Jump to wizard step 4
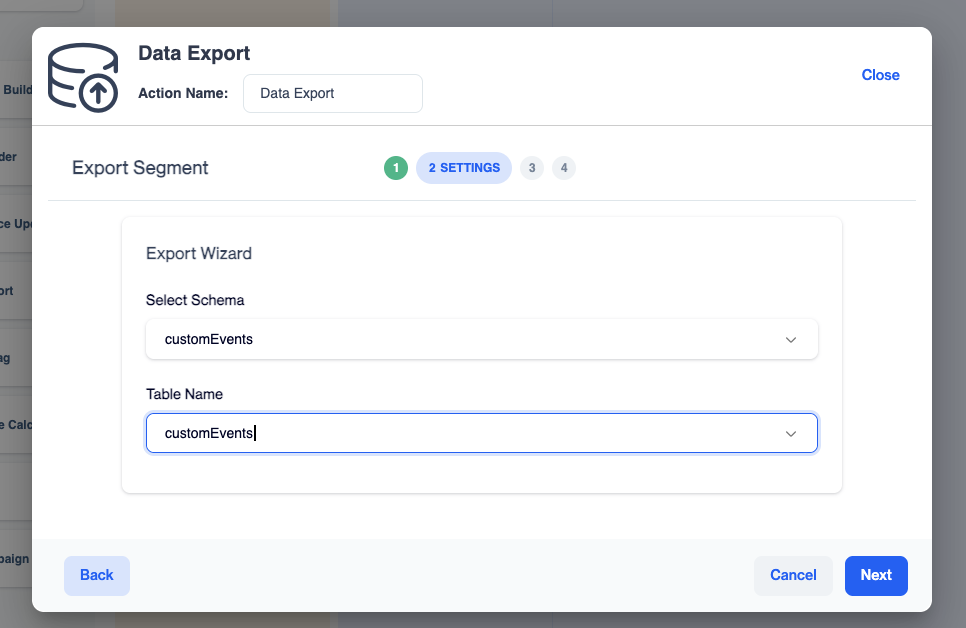 pyautogui.click(x=564, y=168)
